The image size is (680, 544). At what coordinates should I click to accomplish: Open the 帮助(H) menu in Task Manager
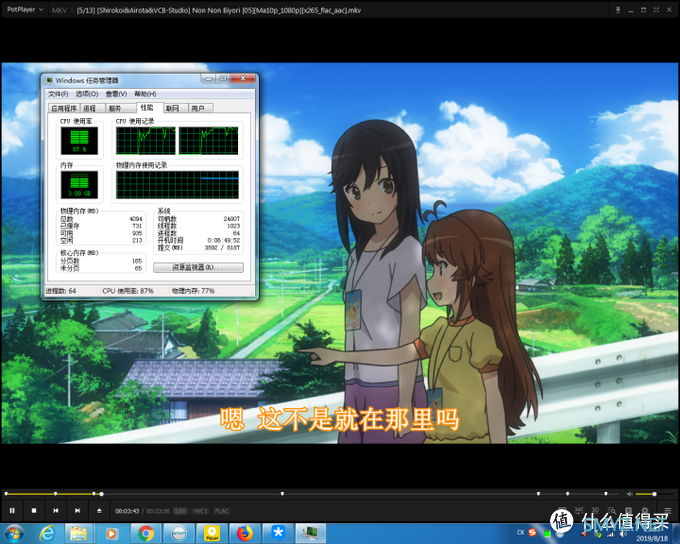[145, 94]
